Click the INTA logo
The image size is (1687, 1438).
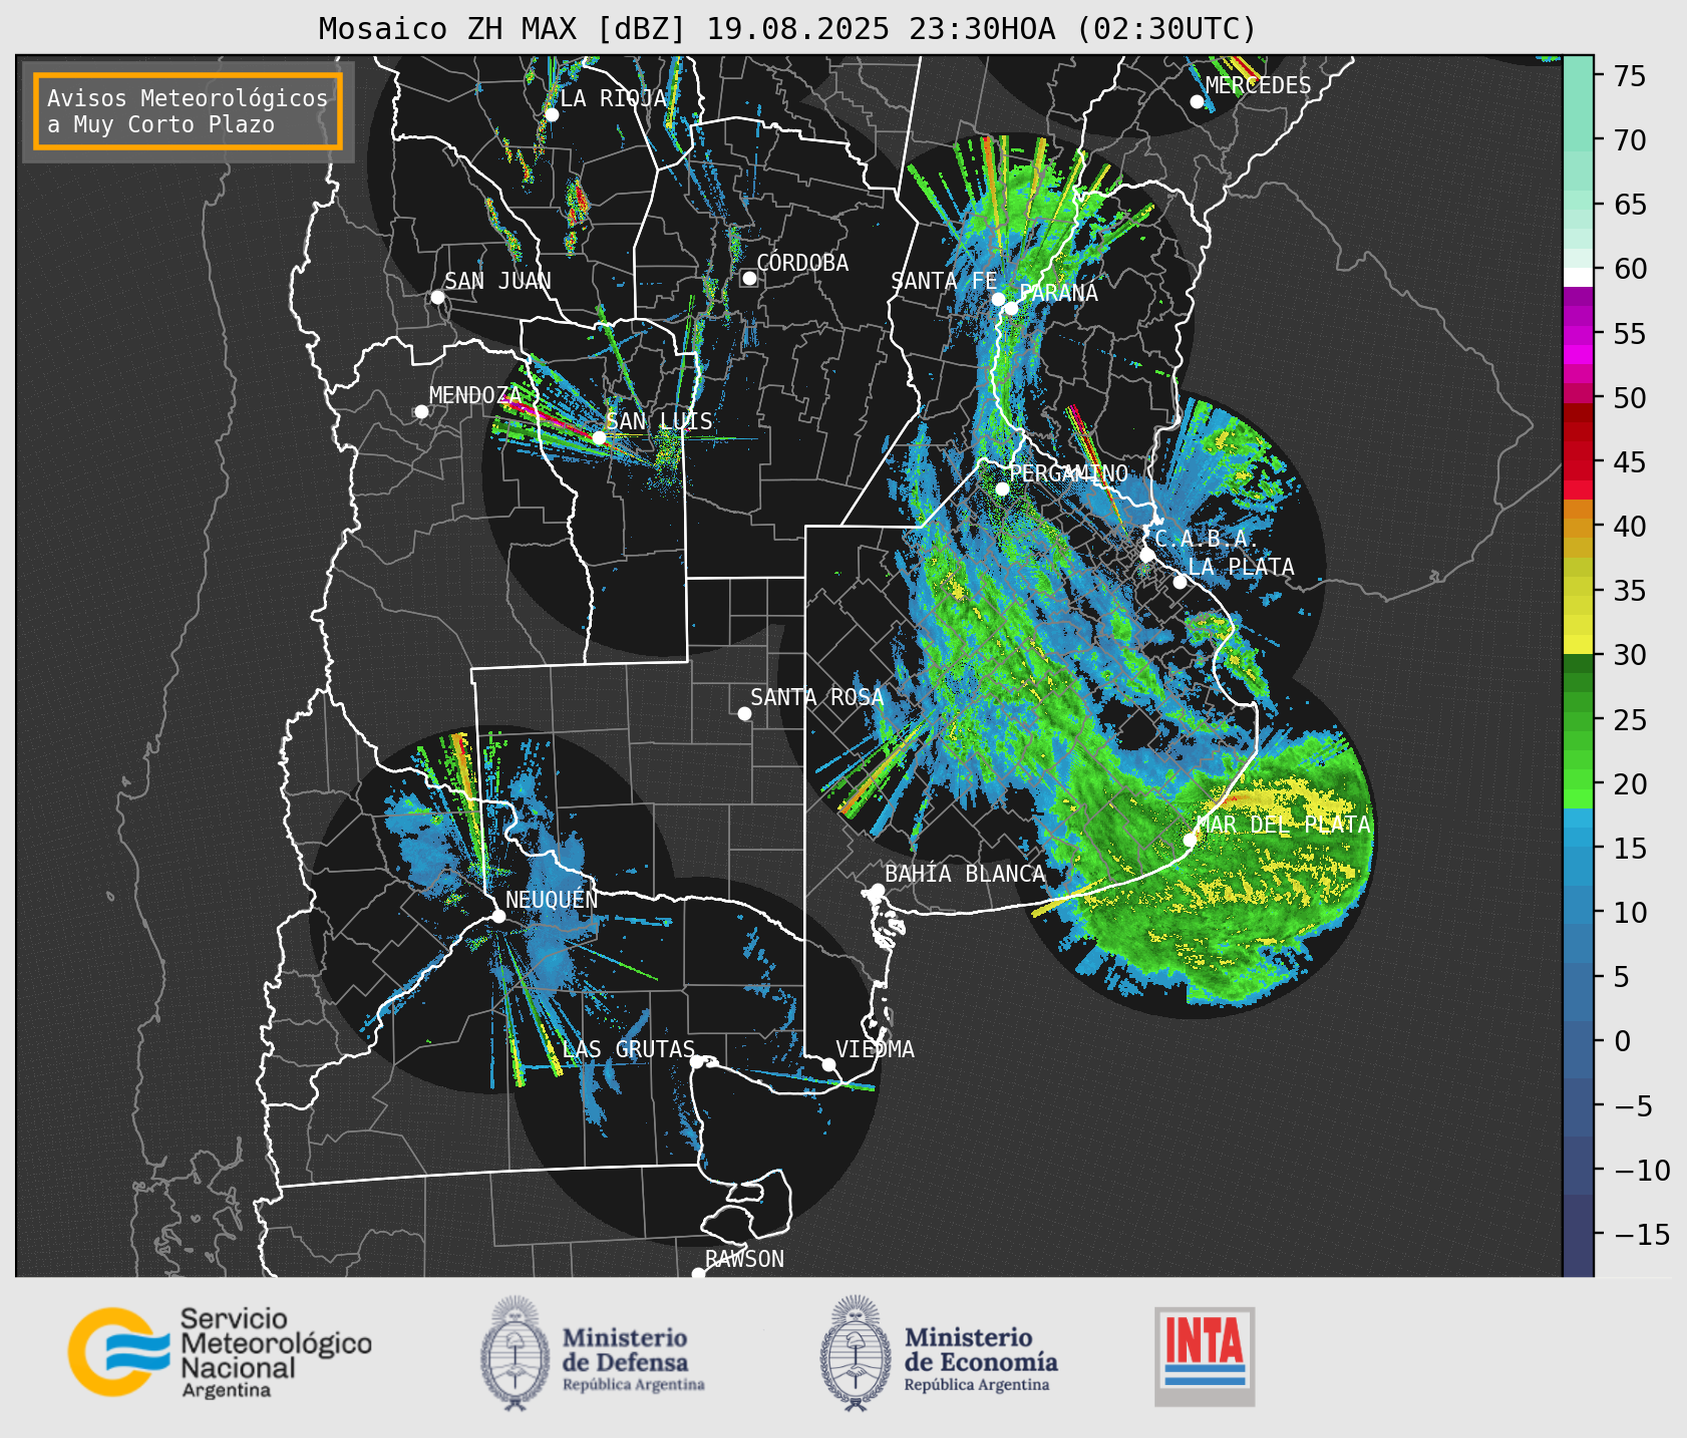1204,1356
